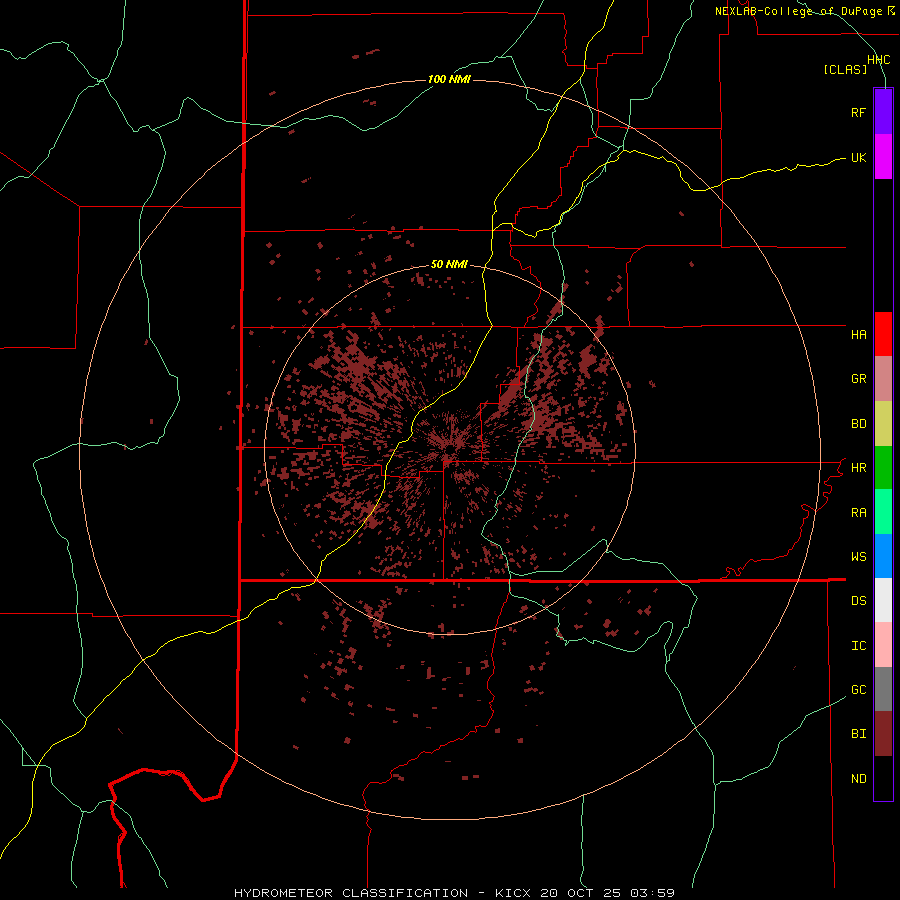Screen dimensions: 900x900
Task: Click the 'WS' legend label
Action: point(858,557)
